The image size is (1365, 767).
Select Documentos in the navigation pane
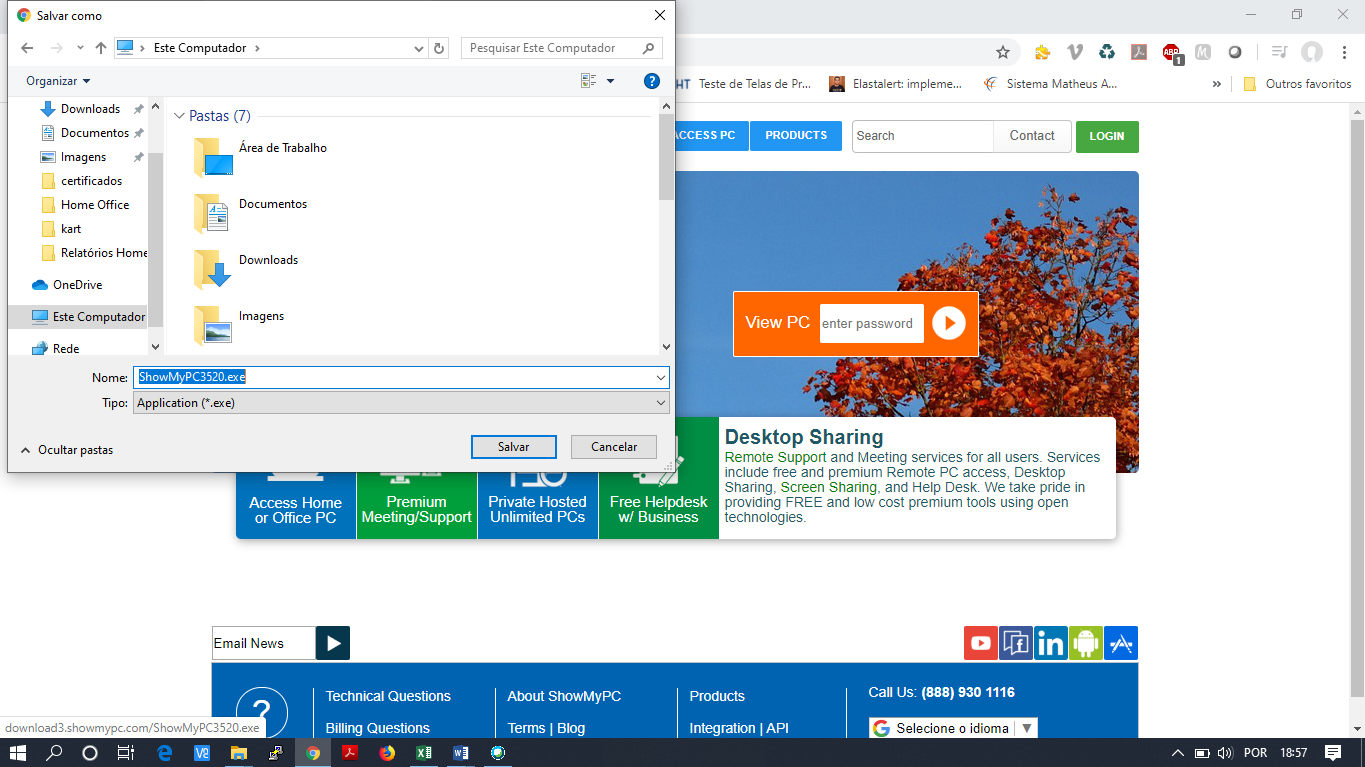point(94,133)
